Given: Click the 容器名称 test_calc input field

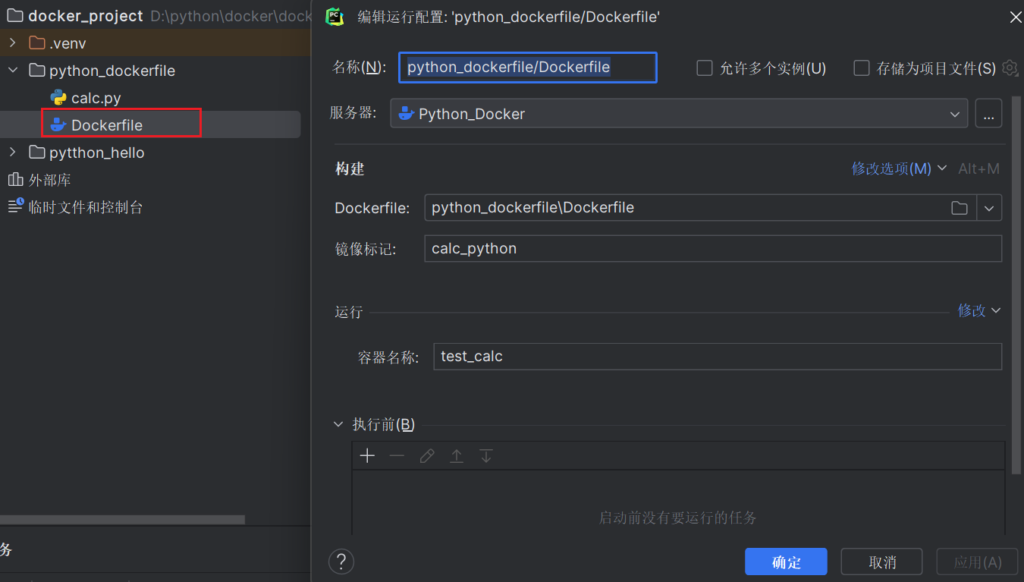Looking at the screenshot, I should [x=717, y=357].
